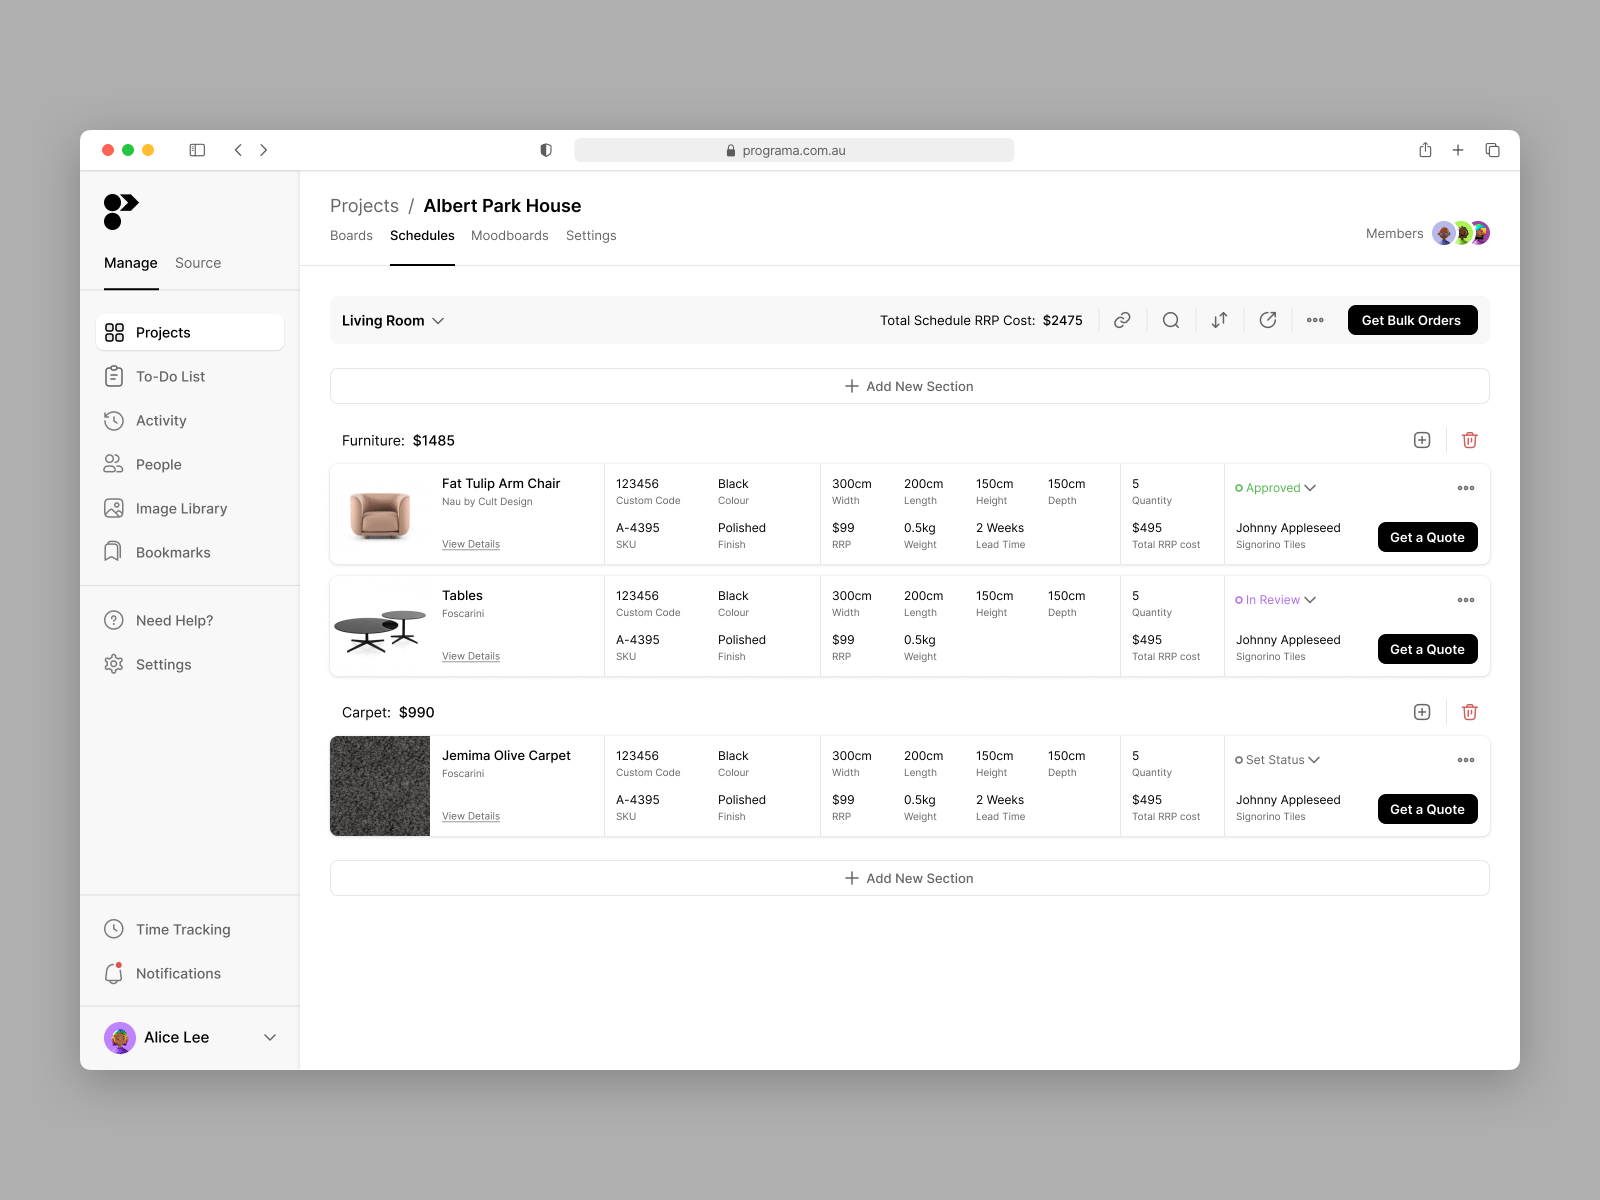Open more options for Fat Tulip Arm Chair
The image size is (1600, 1200).
click(1466, 488)
